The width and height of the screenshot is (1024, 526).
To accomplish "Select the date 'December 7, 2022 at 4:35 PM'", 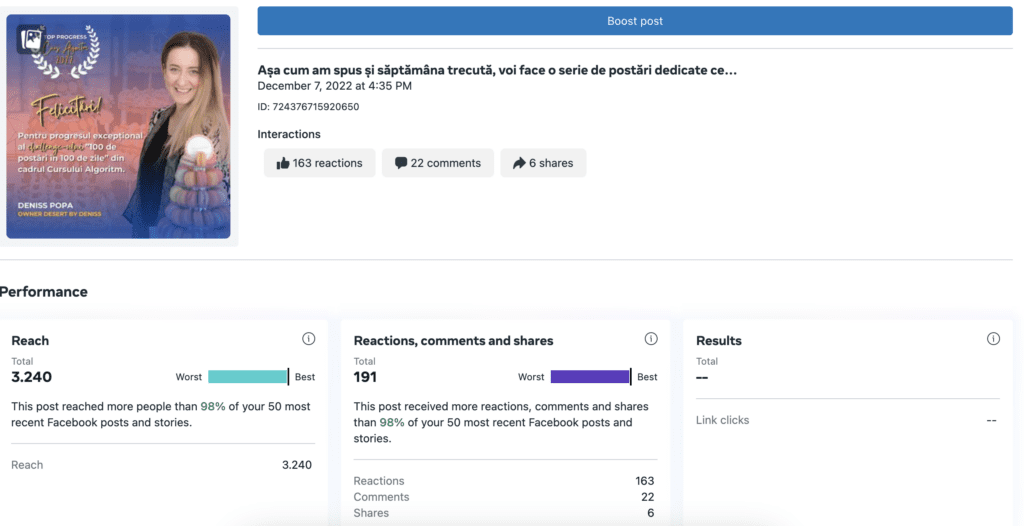I will pos(334,86).
